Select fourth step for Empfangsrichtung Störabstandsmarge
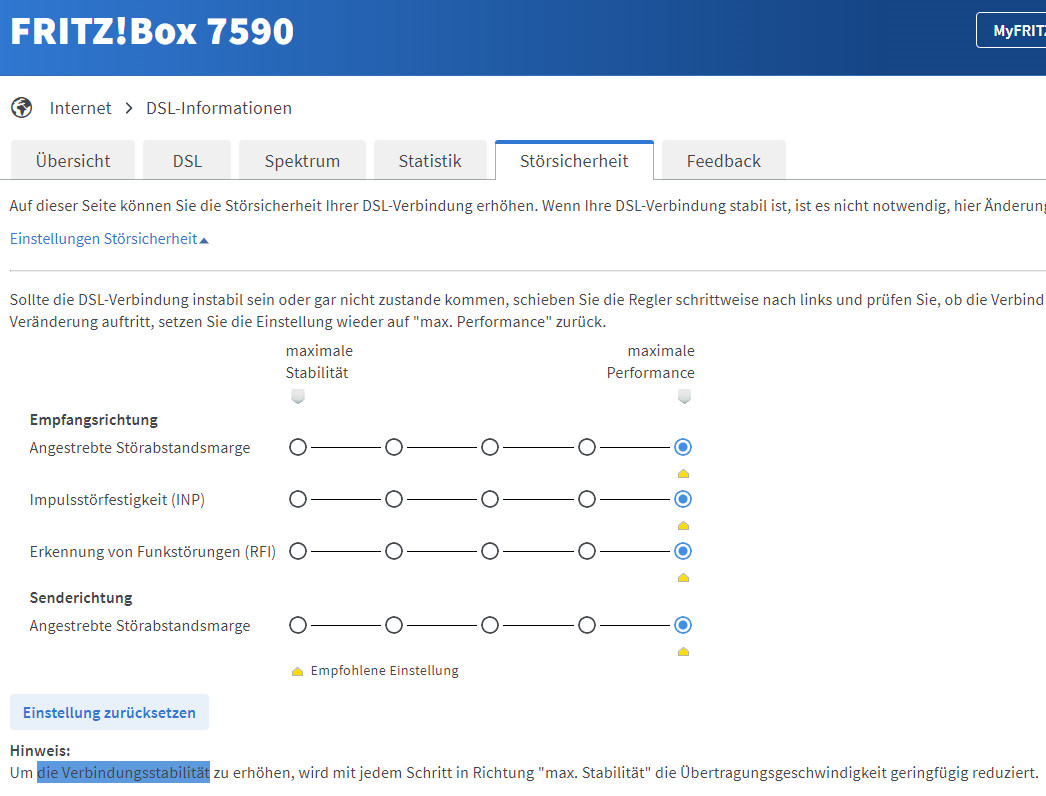 (587, 447)
